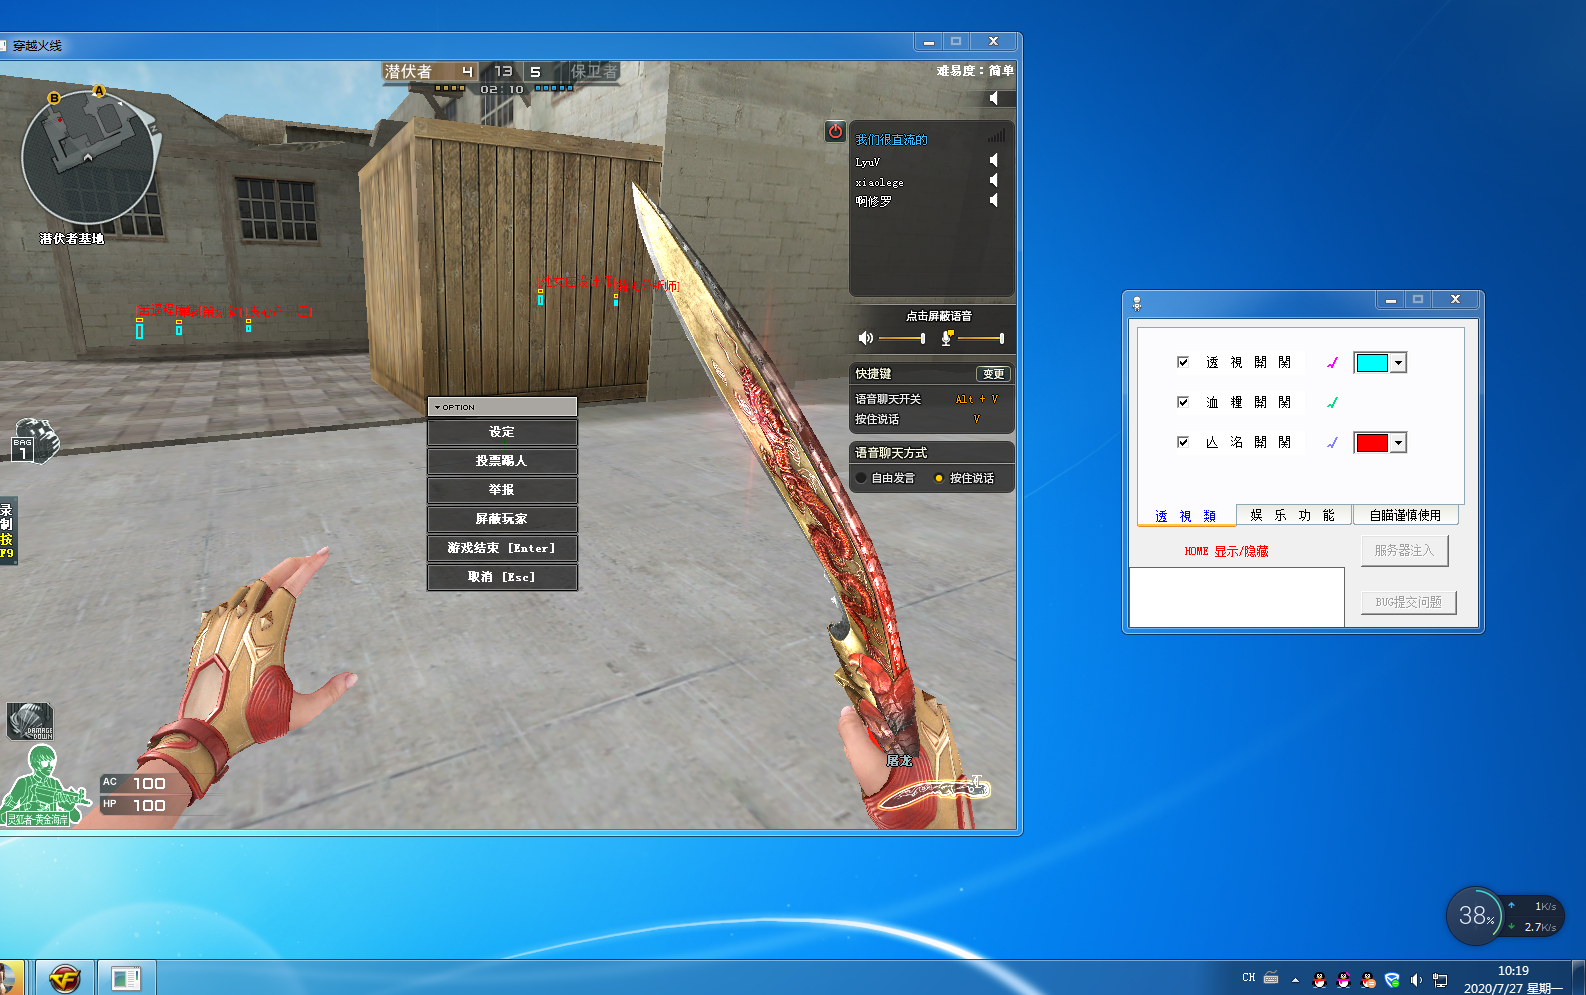This screenshot has height=995, width=1586.
Task: Open the cyan color dropdown arrow
Action: coord(1399,363)
